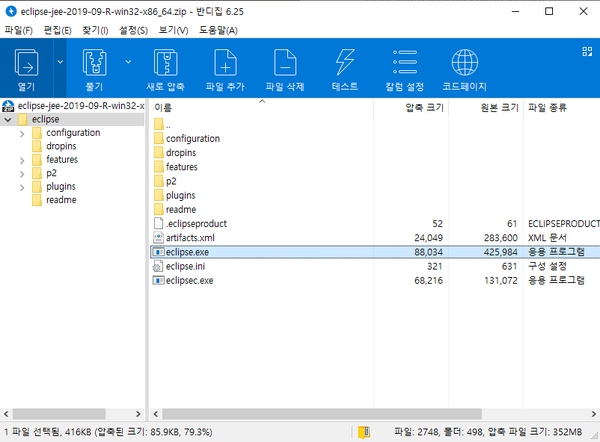Click '1 파일 선택됨' status bar text
Screen dimensions: 600x442
32,432
